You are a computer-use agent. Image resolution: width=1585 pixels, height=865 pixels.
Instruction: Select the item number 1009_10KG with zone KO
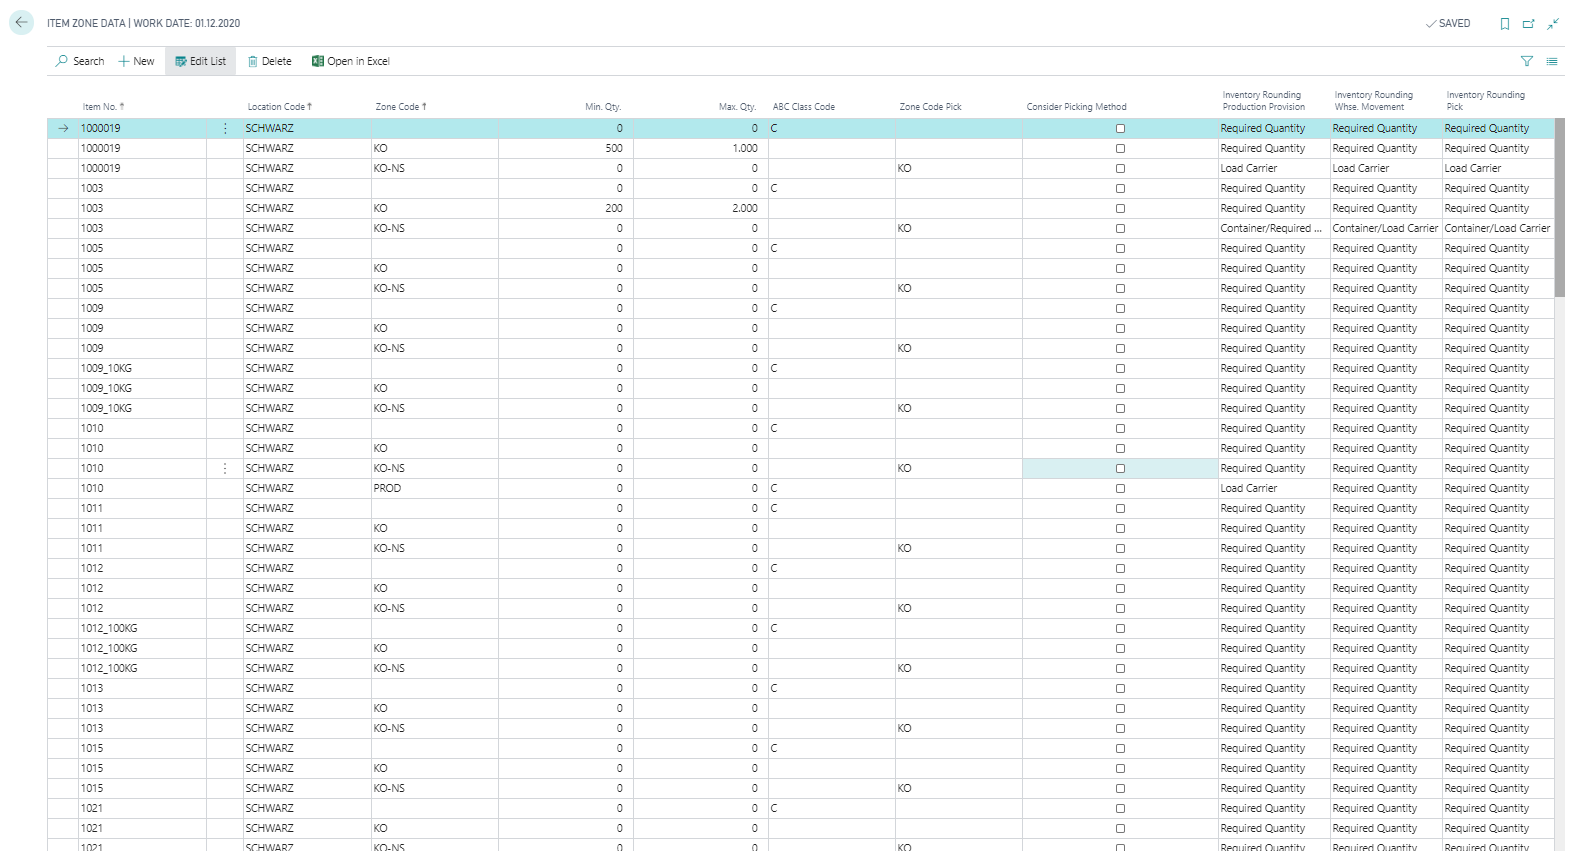(x=106, y=388)
